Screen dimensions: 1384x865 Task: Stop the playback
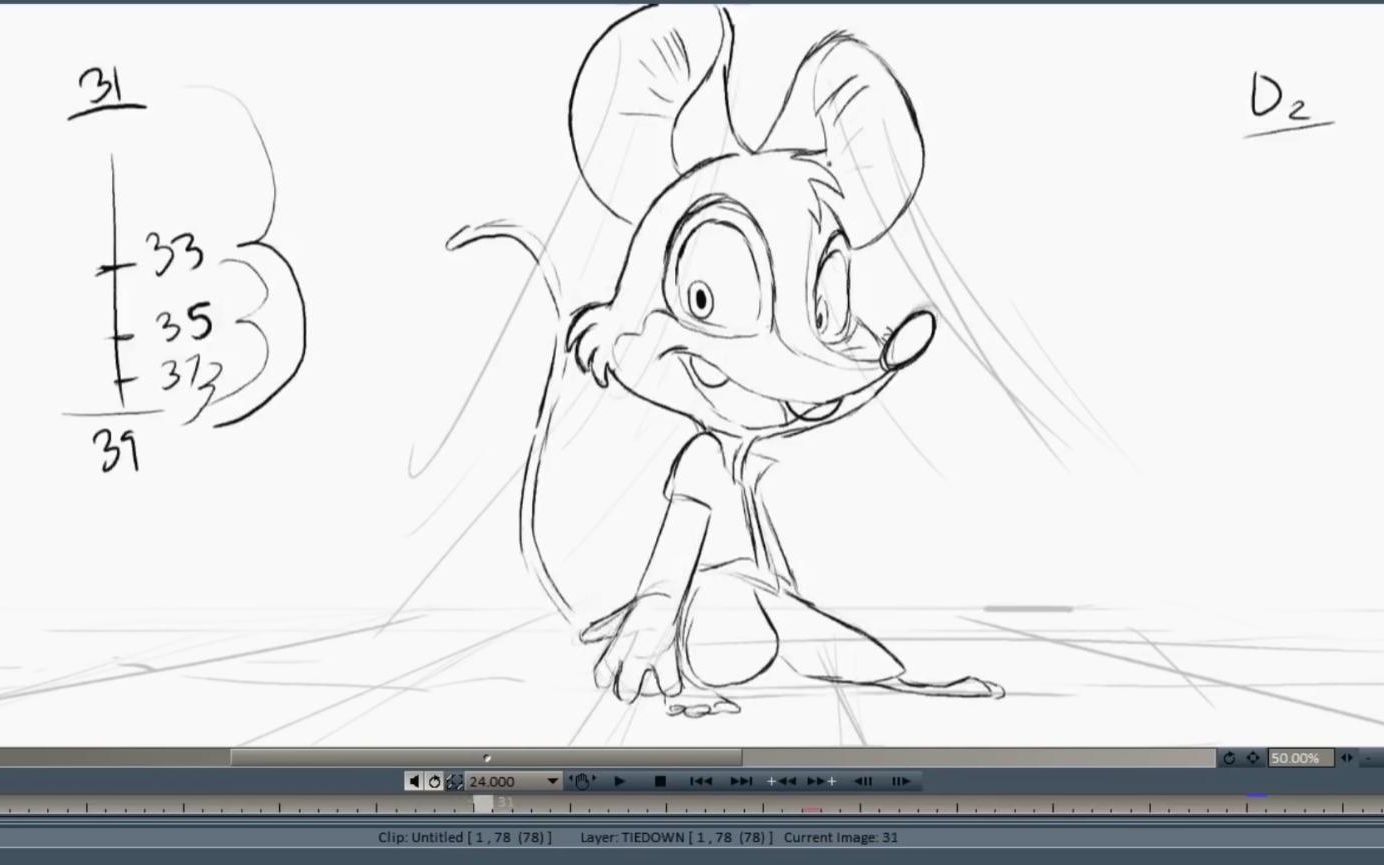pos(660,781)
